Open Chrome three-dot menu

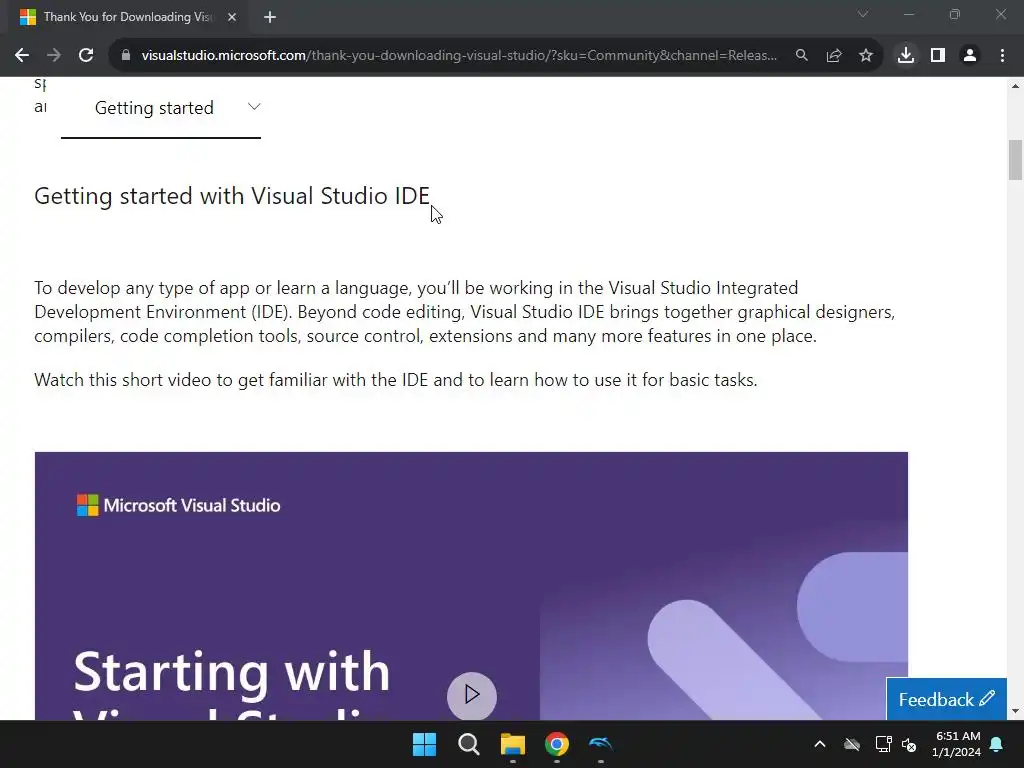pyautogui.click(x=1002, y=56)
